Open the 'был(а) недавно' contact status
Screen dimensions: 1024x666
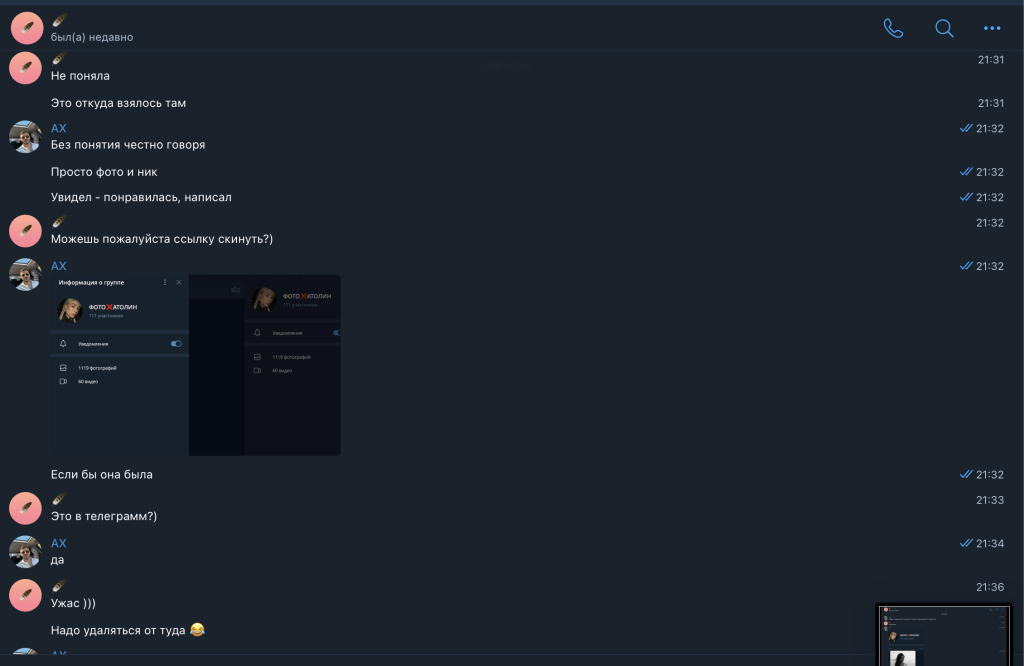coord(92,37)
